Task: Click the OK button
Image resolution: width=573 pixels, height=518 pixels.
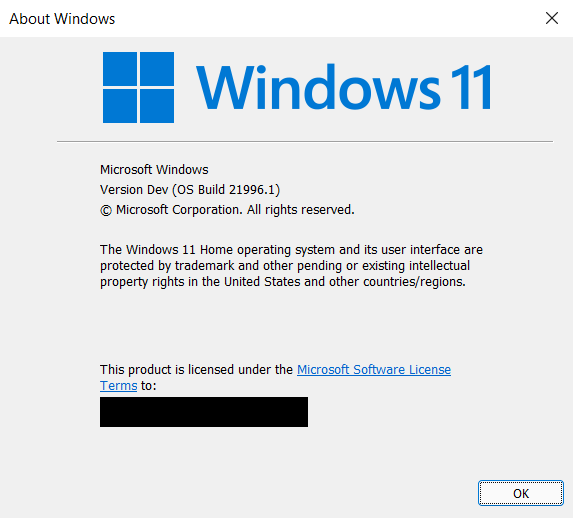Action: pos(521,493)
